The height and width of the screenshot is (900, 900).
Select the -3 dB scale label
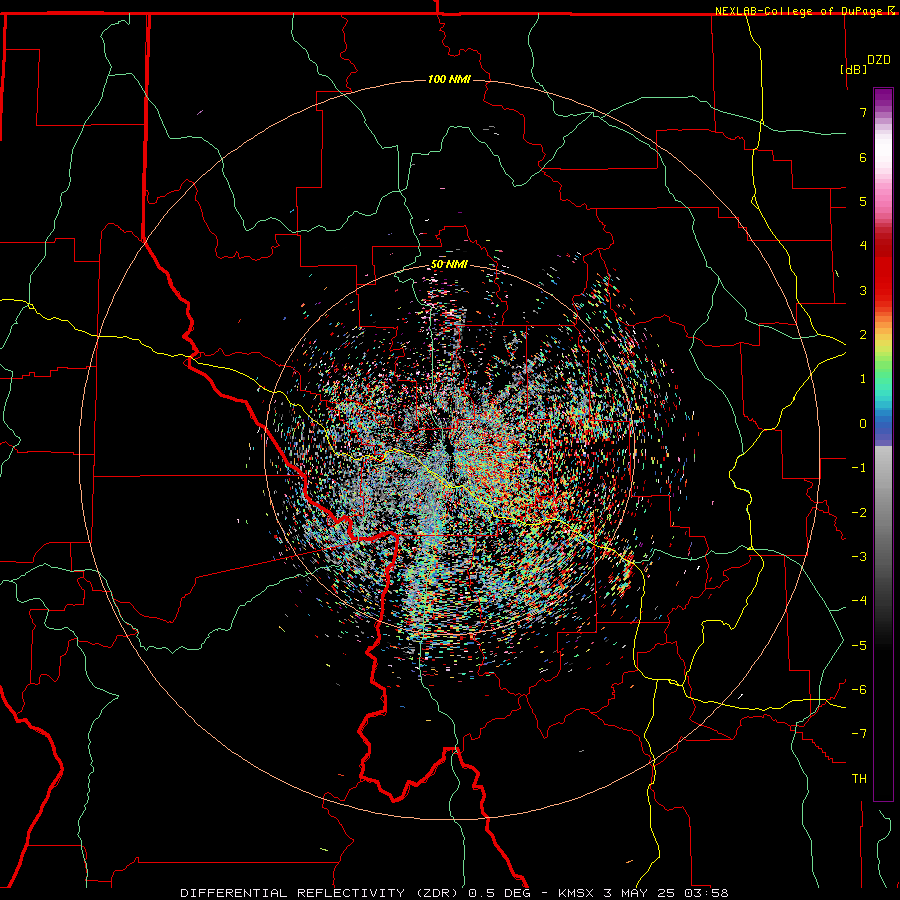pos(859,557)
